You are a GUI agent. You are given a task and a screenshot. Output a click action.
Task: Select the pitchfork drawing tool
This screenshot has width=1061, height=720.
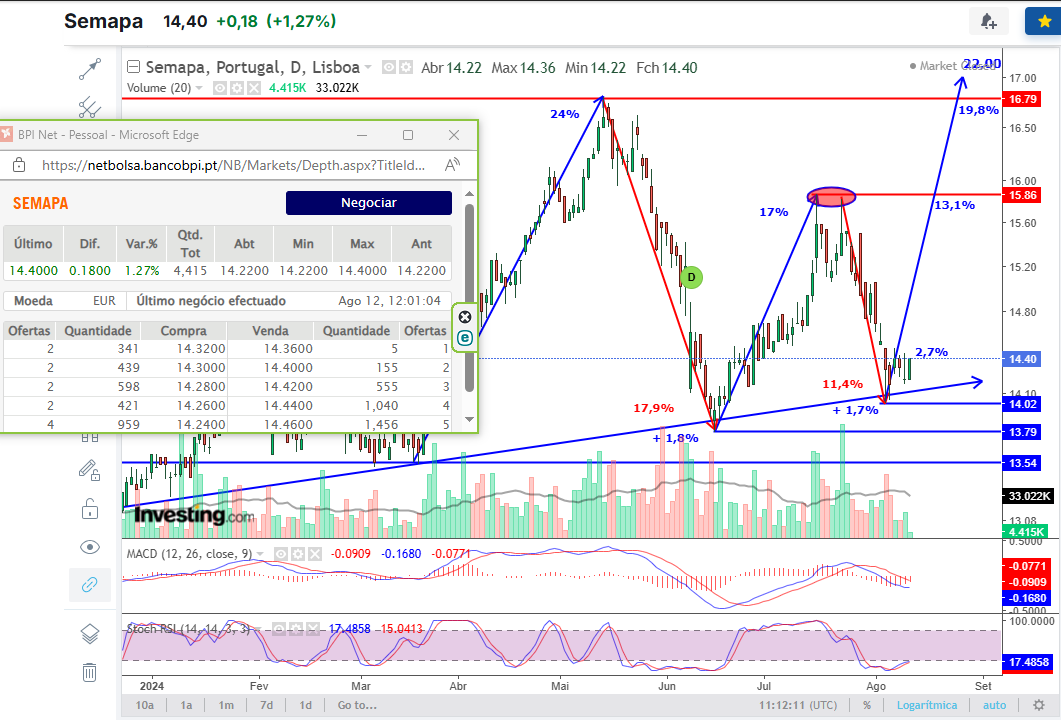tap(90, 108)
